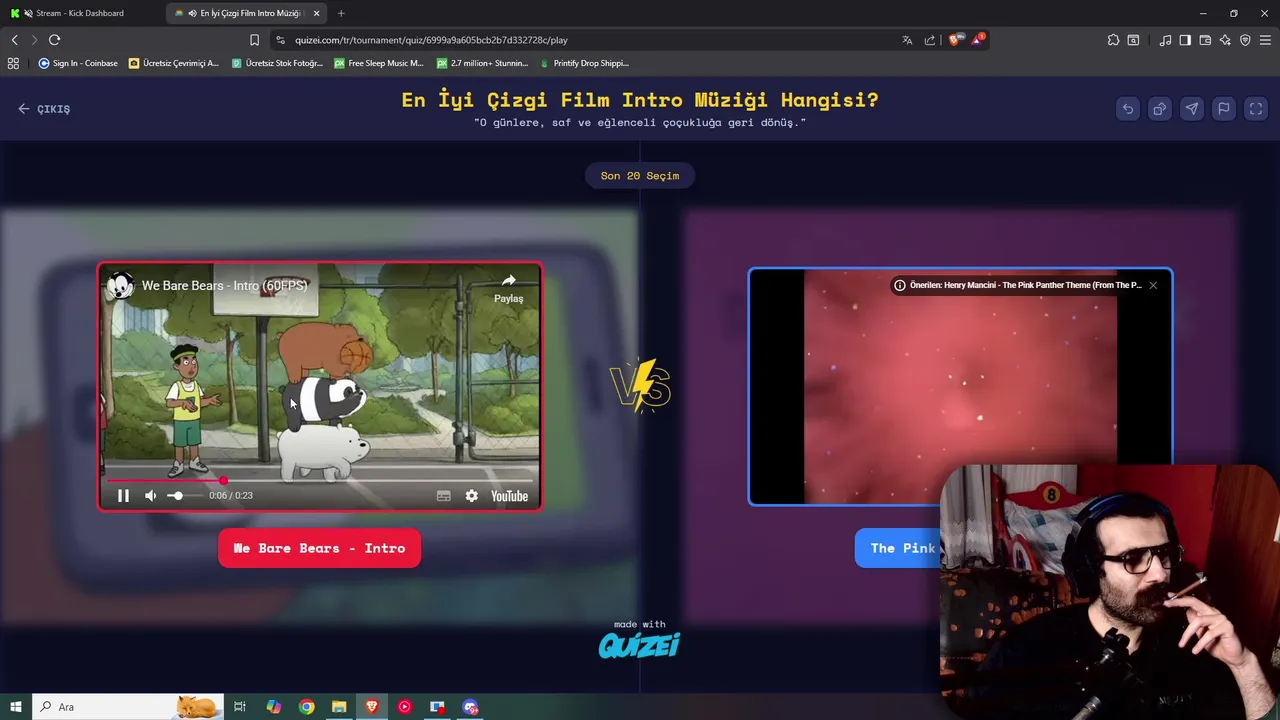This screenshot has height=720, width=1280.
Task: Click the Son 20 Seçim round indicator
Action: click(640, 176)
